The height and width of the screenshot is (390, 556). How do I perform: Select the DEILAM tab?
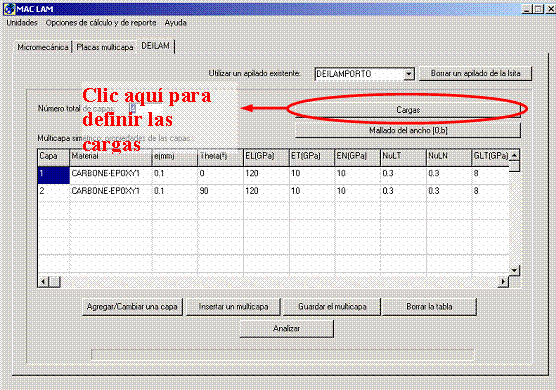click(x=155, y=46)
